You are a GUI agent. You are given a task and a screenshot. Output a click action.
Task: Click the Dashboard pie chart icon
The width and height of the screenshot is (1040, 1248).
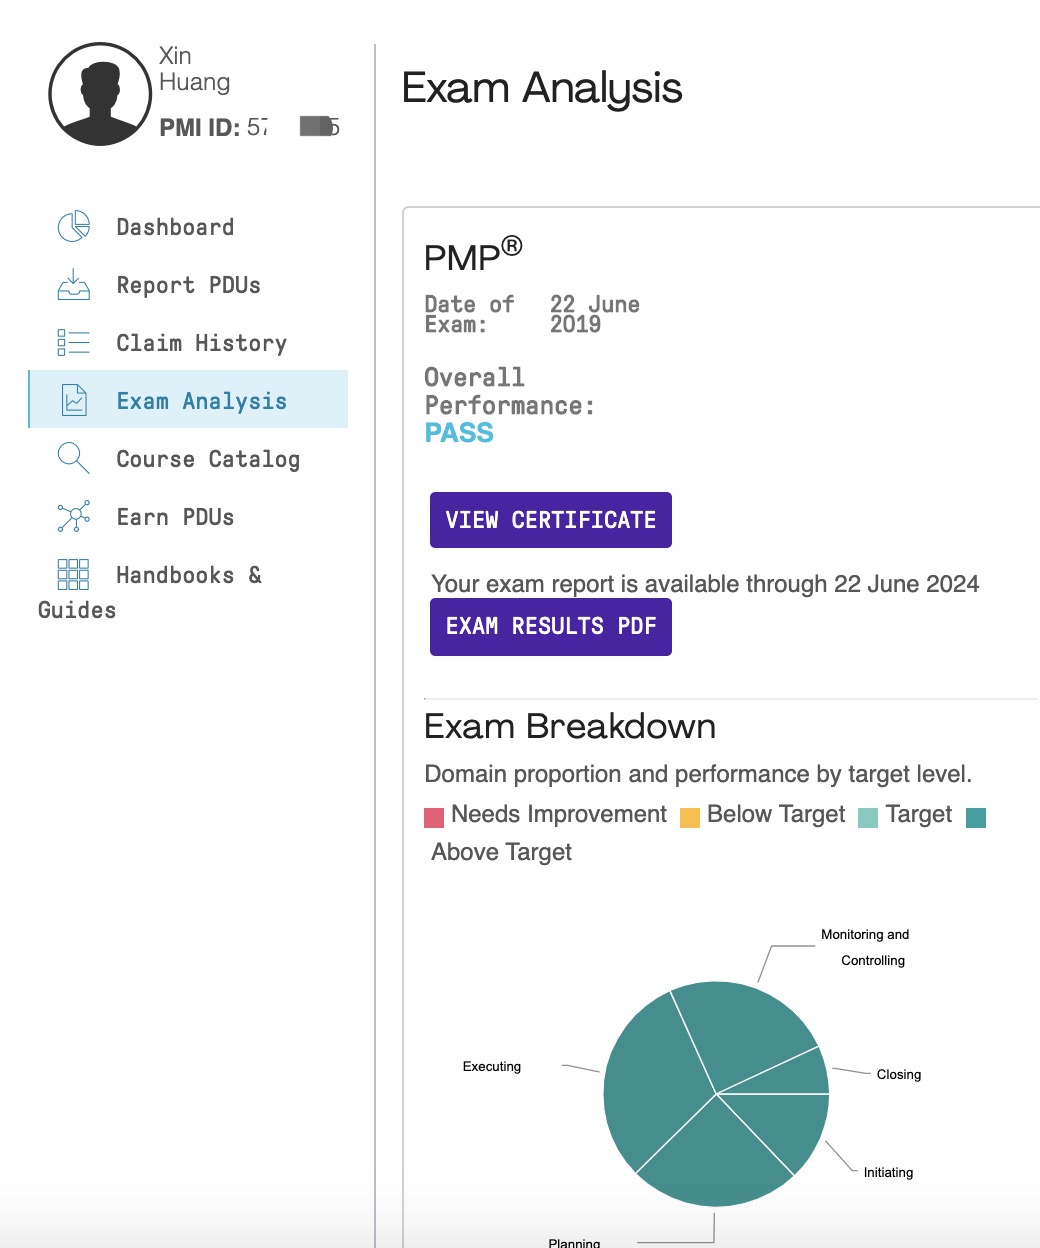point(74,227)
